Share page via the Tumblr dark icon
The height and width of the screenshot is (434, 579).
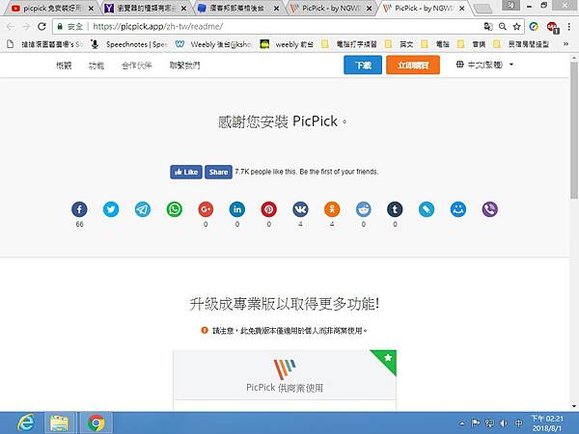395,209
